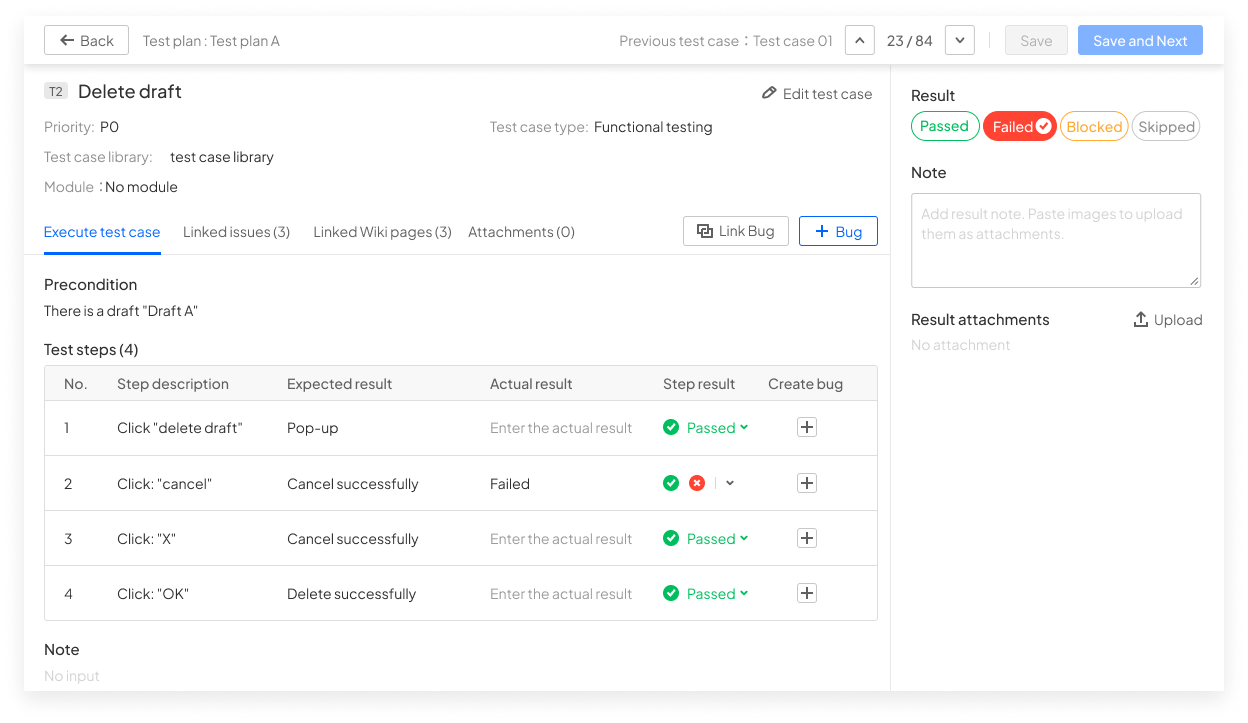This screenshot has height=723, width=1248.
Task: Mark step 2 as failed with red X
Action: [697, 483]
